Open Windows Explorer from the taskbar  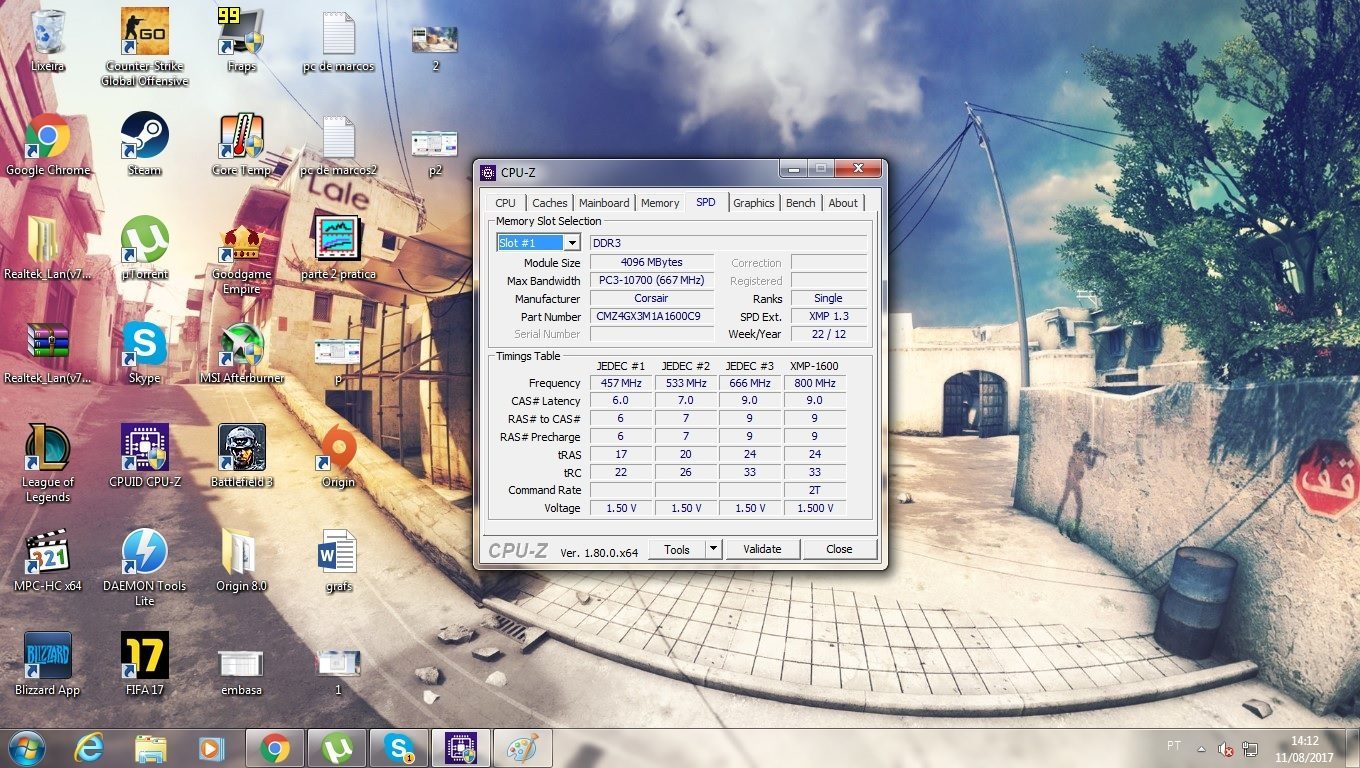click(151, 748)
